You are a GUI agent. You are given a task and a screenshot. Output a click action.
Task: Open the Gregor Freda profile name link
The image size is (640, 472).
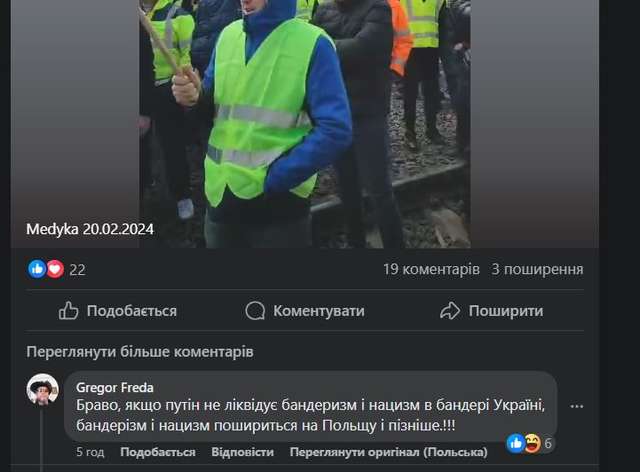coord(115,387)
